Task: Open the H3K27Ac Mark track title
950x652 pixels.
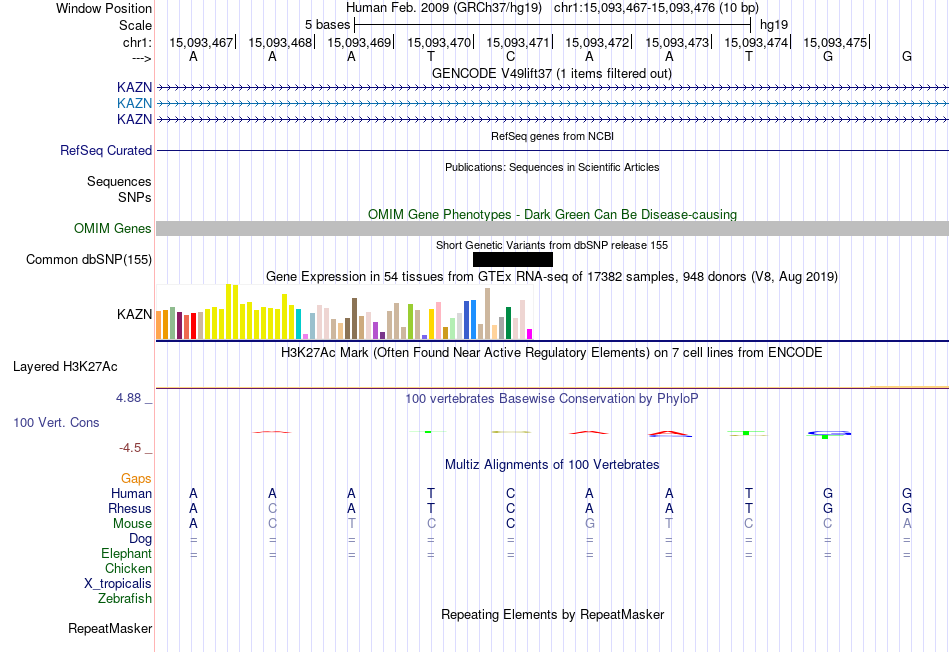Action: (552, 353)
